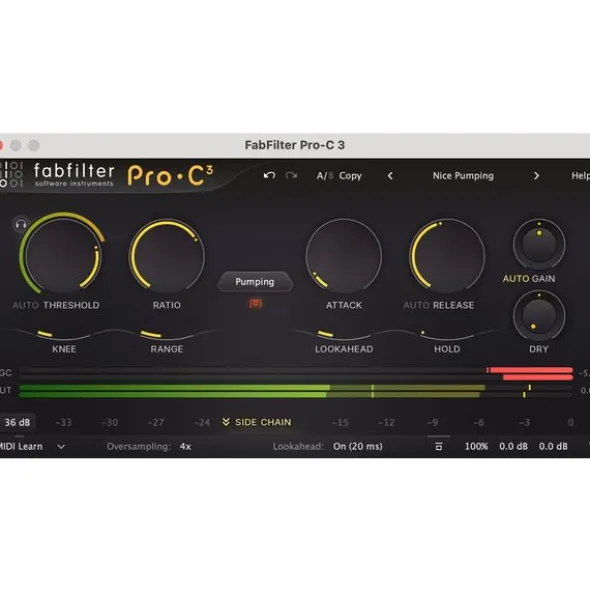
Task: Click the Attack knob
Action: pyautogui.click(x=343, y=256)
